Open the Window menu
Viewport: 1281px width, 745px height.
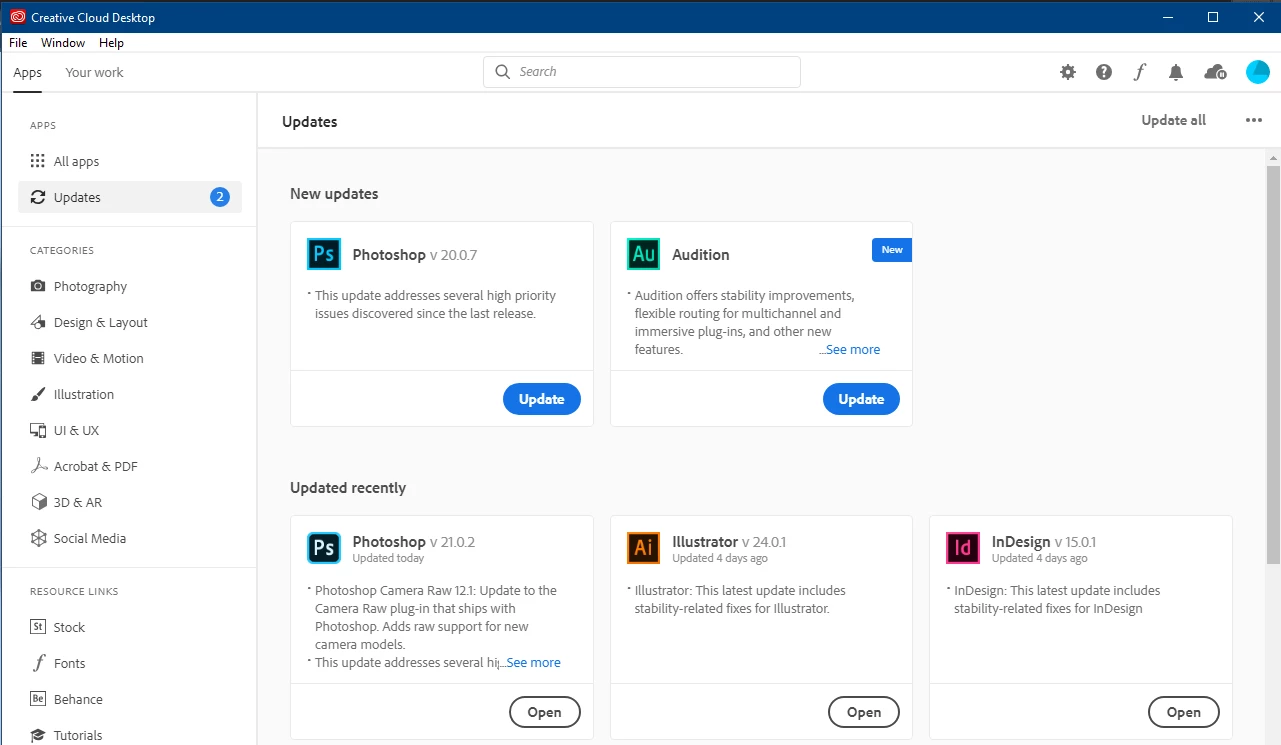[63, 43]
